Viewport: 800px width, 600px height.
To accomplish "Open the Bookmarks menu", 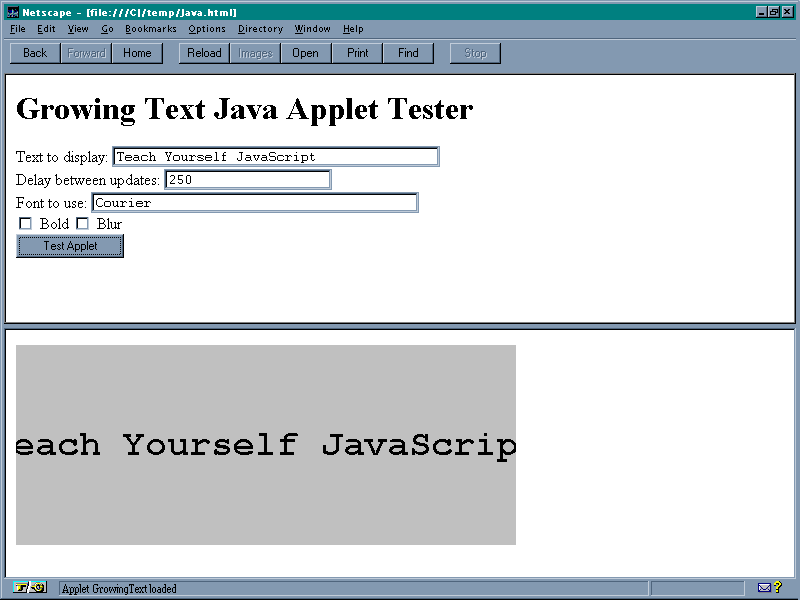I will [150, 29].
